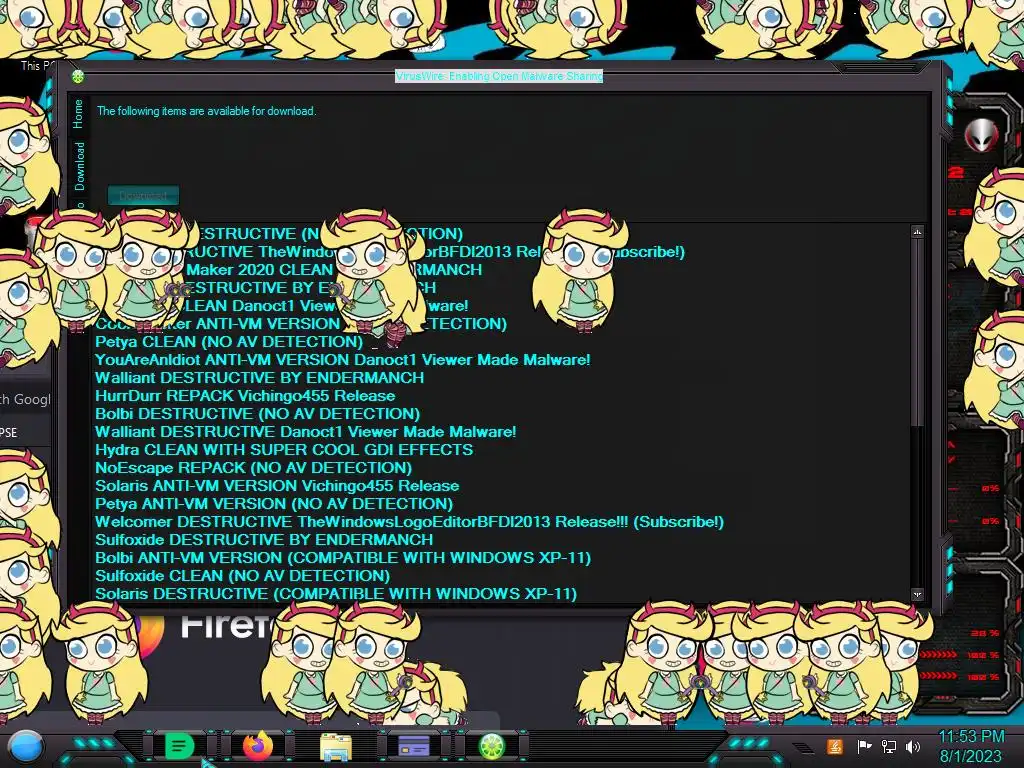Click the green VirusWire window icon
Image resolution: width=1024 pixels, height=768 pixels.
(x=78, y=77)
